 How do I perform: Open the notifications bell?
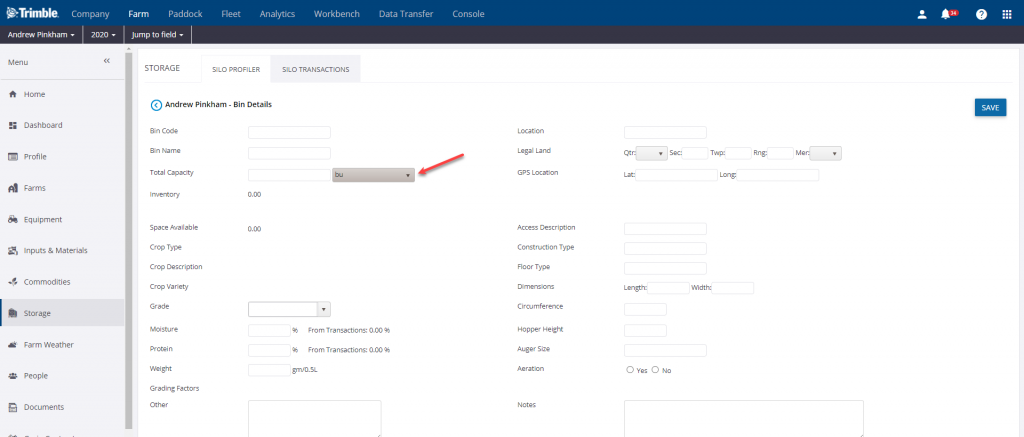click(946, 14)
